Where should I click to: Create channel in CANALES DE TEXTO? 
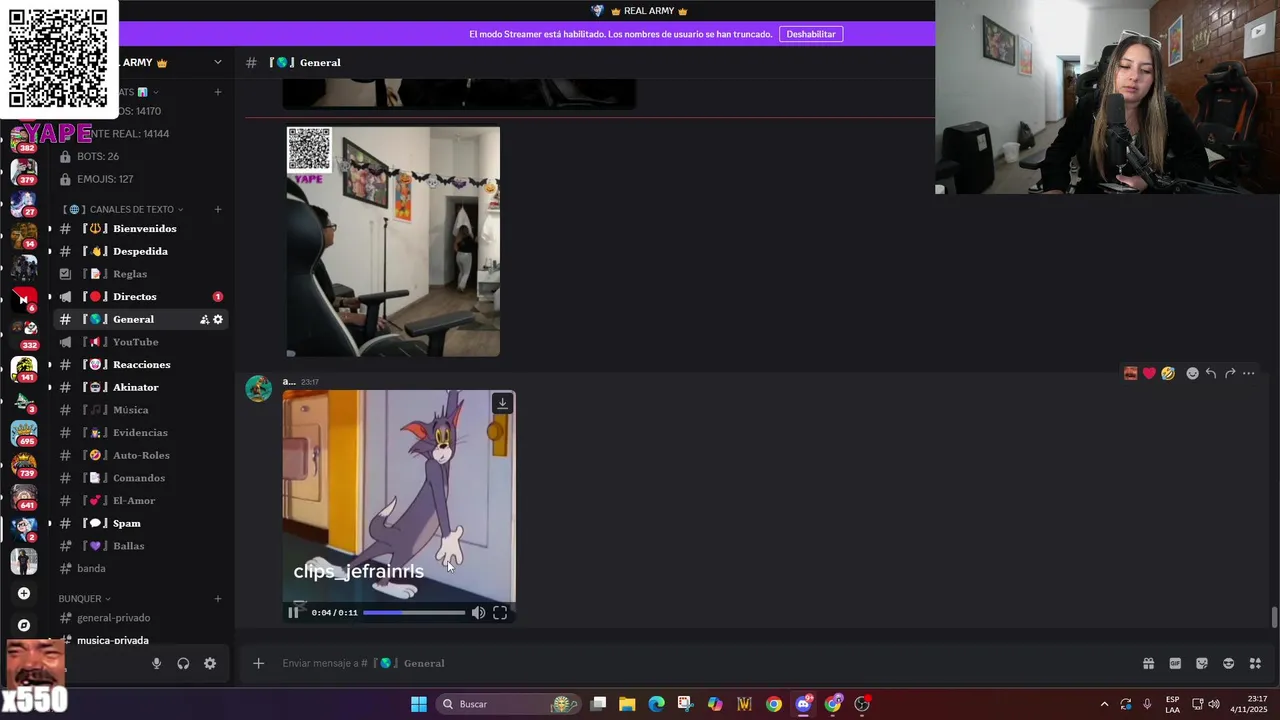pos(217,209)
